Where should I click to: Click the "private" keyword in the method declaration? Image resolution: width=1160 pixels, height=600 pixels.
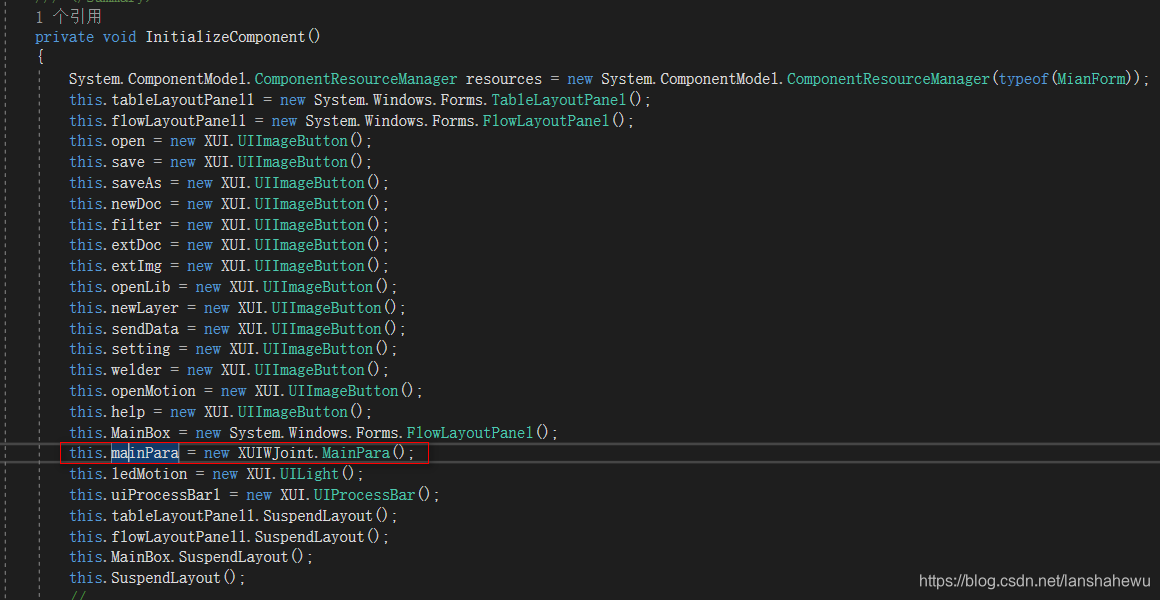(64, 36)
